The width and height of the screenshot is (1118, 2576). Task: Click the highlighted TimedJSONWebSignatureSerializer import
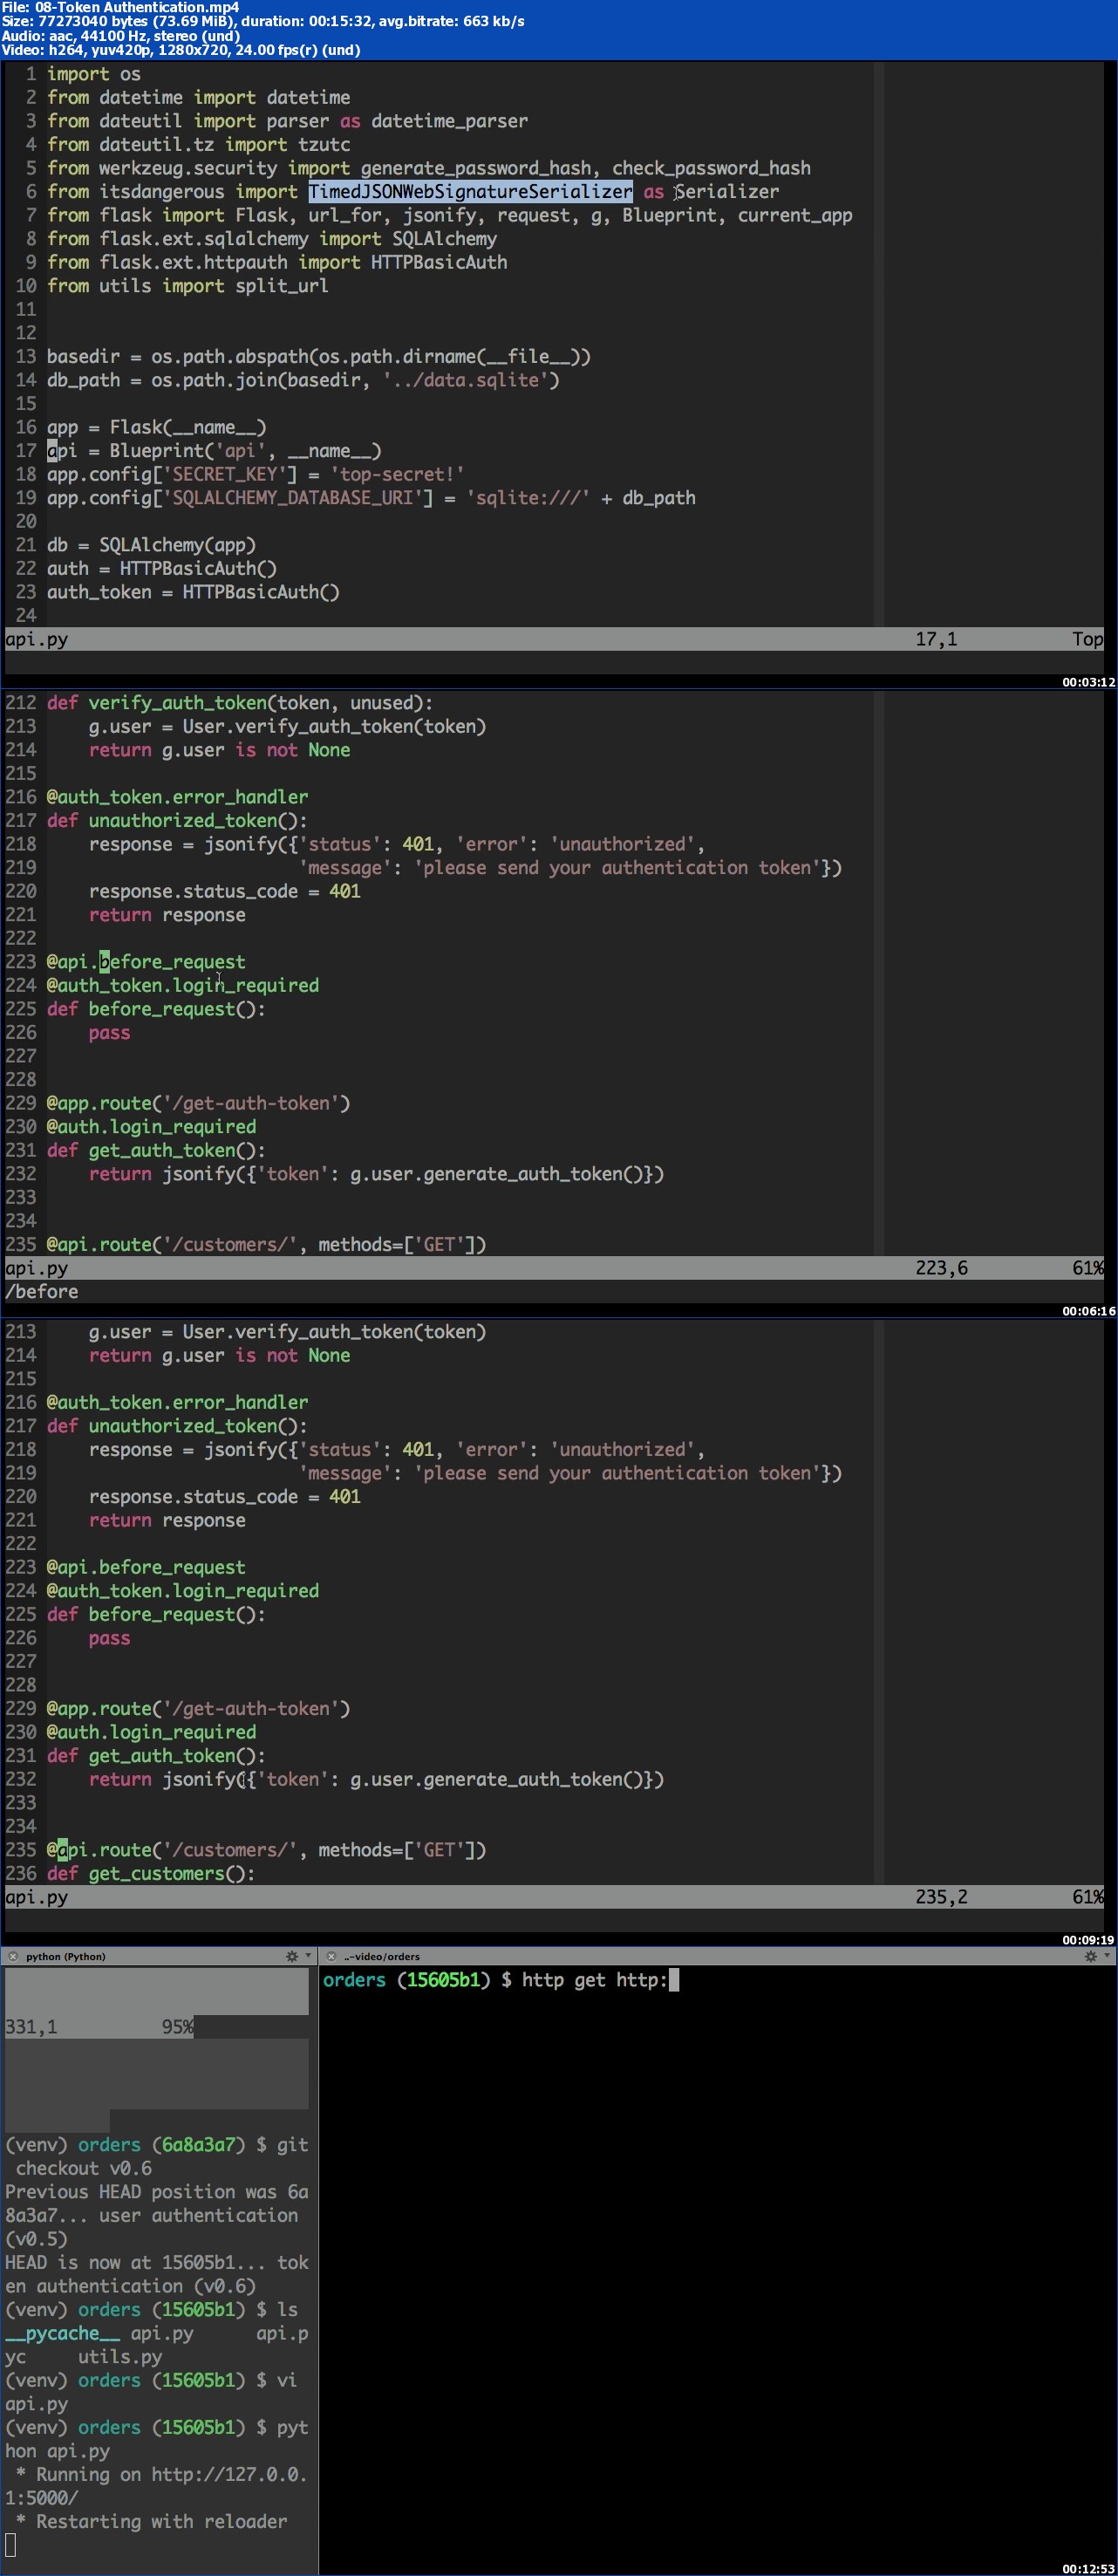click(x=470, y=191)
